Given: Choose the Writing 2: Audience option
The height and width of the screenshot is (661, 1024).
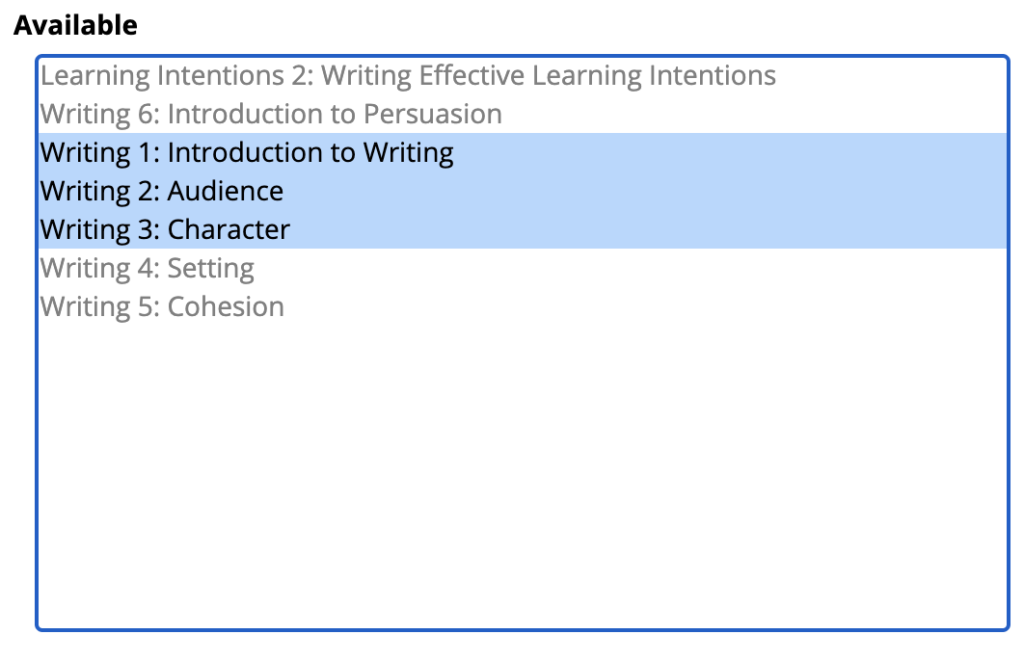Looking at the screenshot, I should (162, 191).
